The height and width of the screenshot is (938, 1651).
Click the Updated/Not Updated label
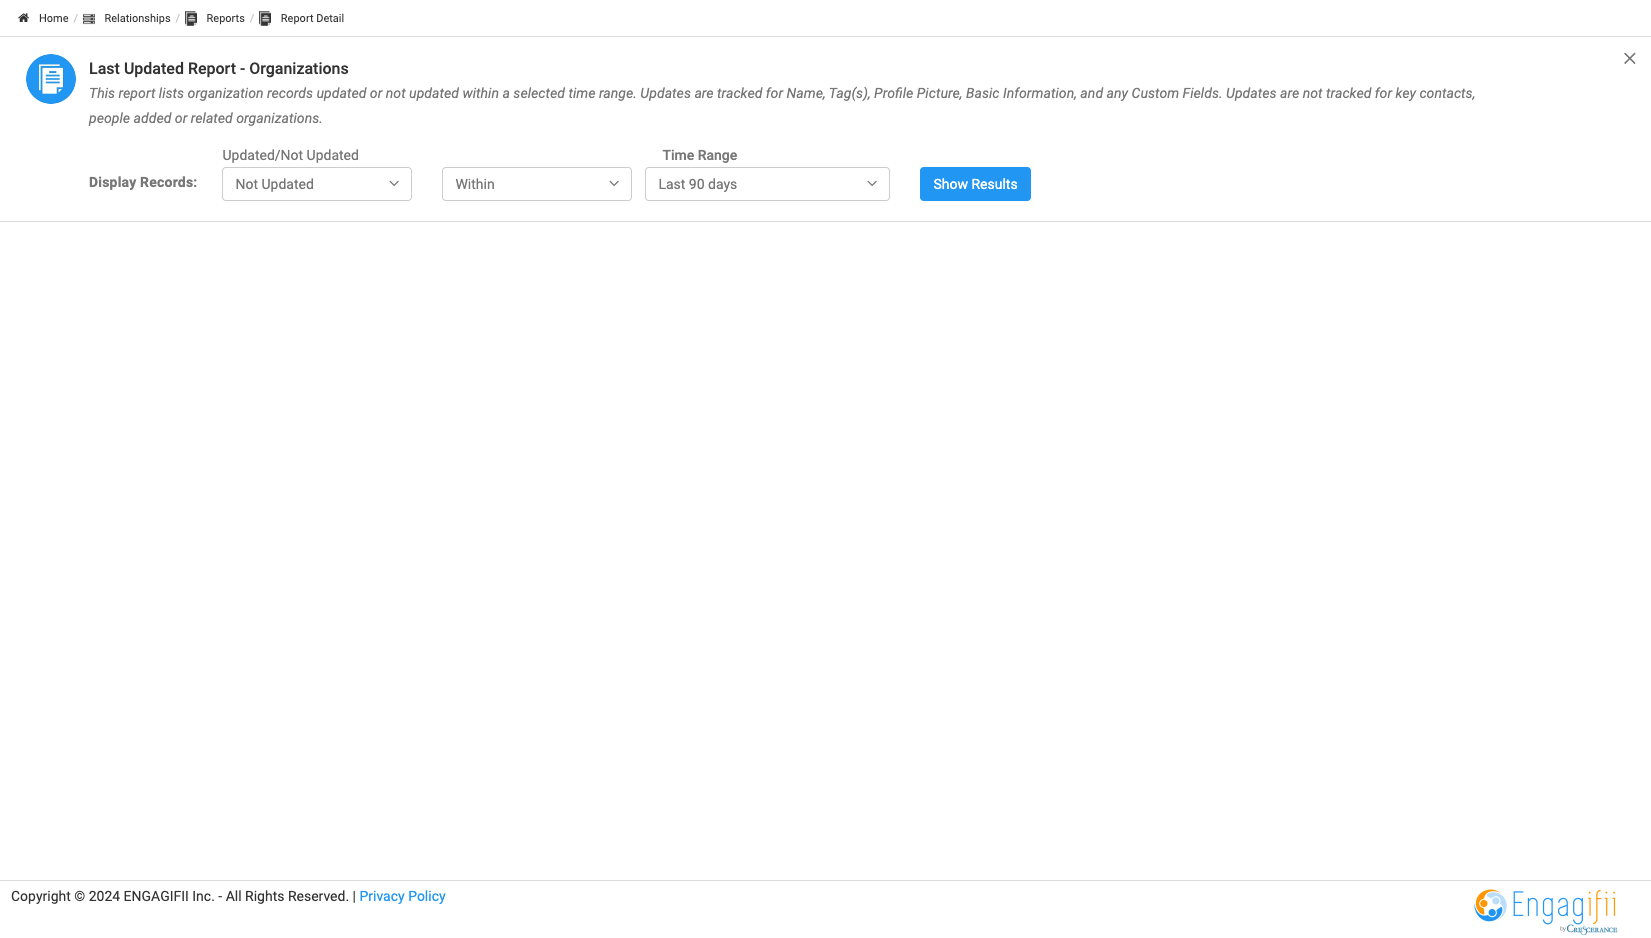[x=290, y=155]
